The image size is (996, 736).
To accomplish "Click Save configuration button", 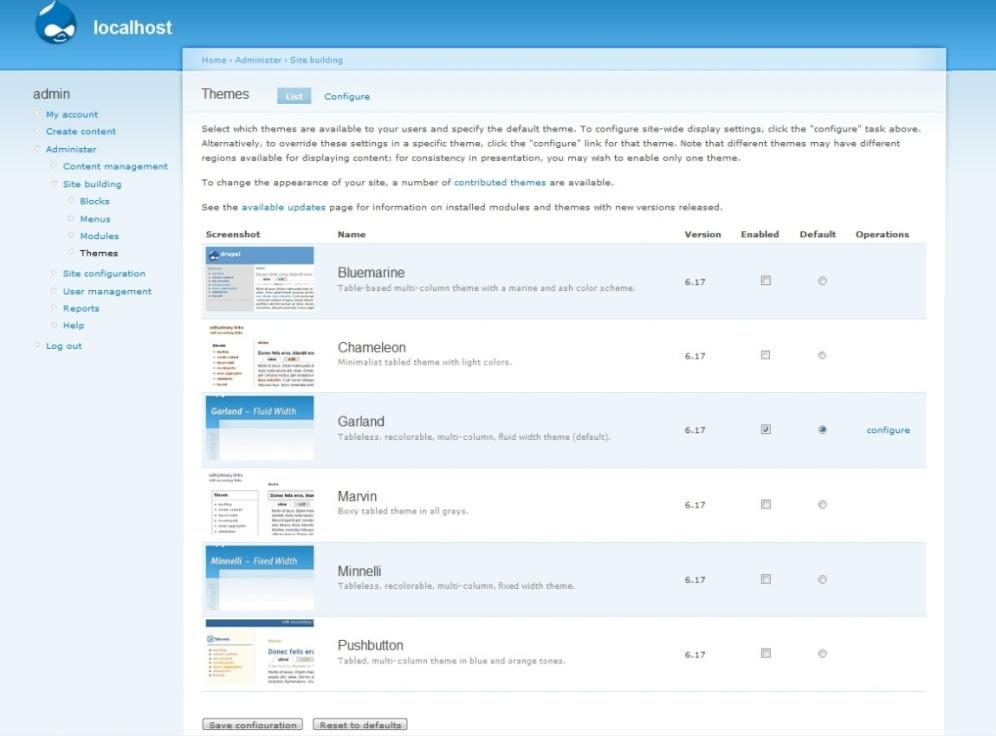I will click(x=252, y=725).
